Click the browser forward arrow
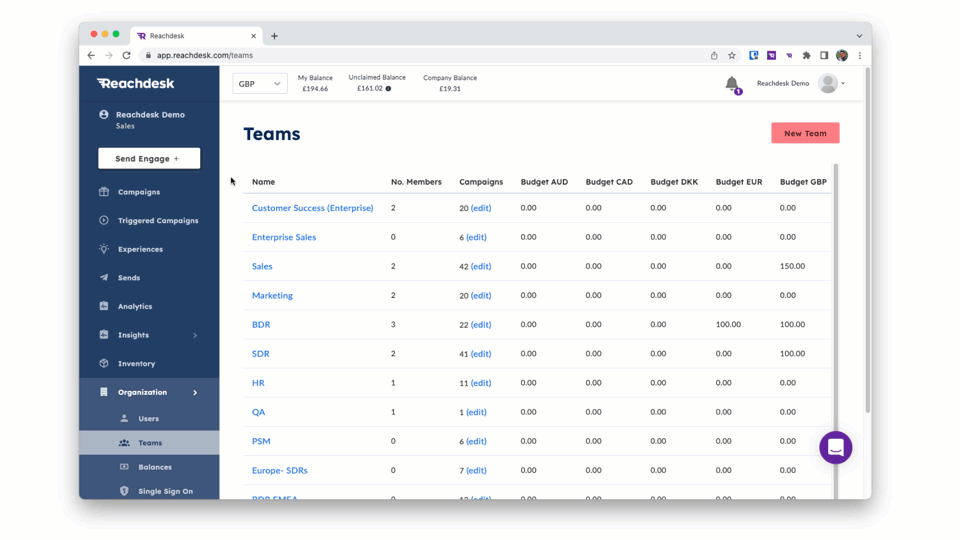Image resolution: width=960 pixels, height=540 pixels. (109, 55)
